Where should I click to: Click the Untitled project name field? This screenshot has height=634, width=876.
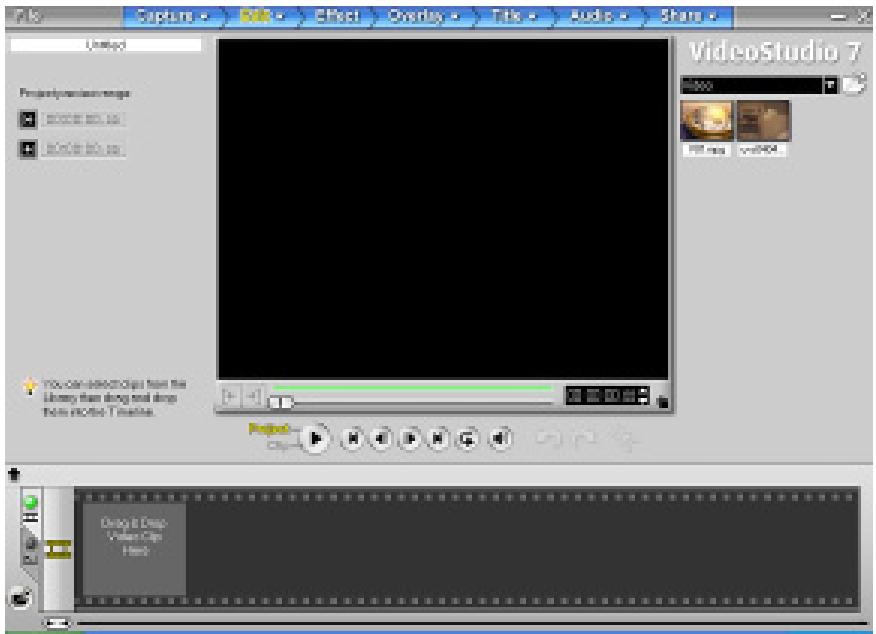(106, 45)
